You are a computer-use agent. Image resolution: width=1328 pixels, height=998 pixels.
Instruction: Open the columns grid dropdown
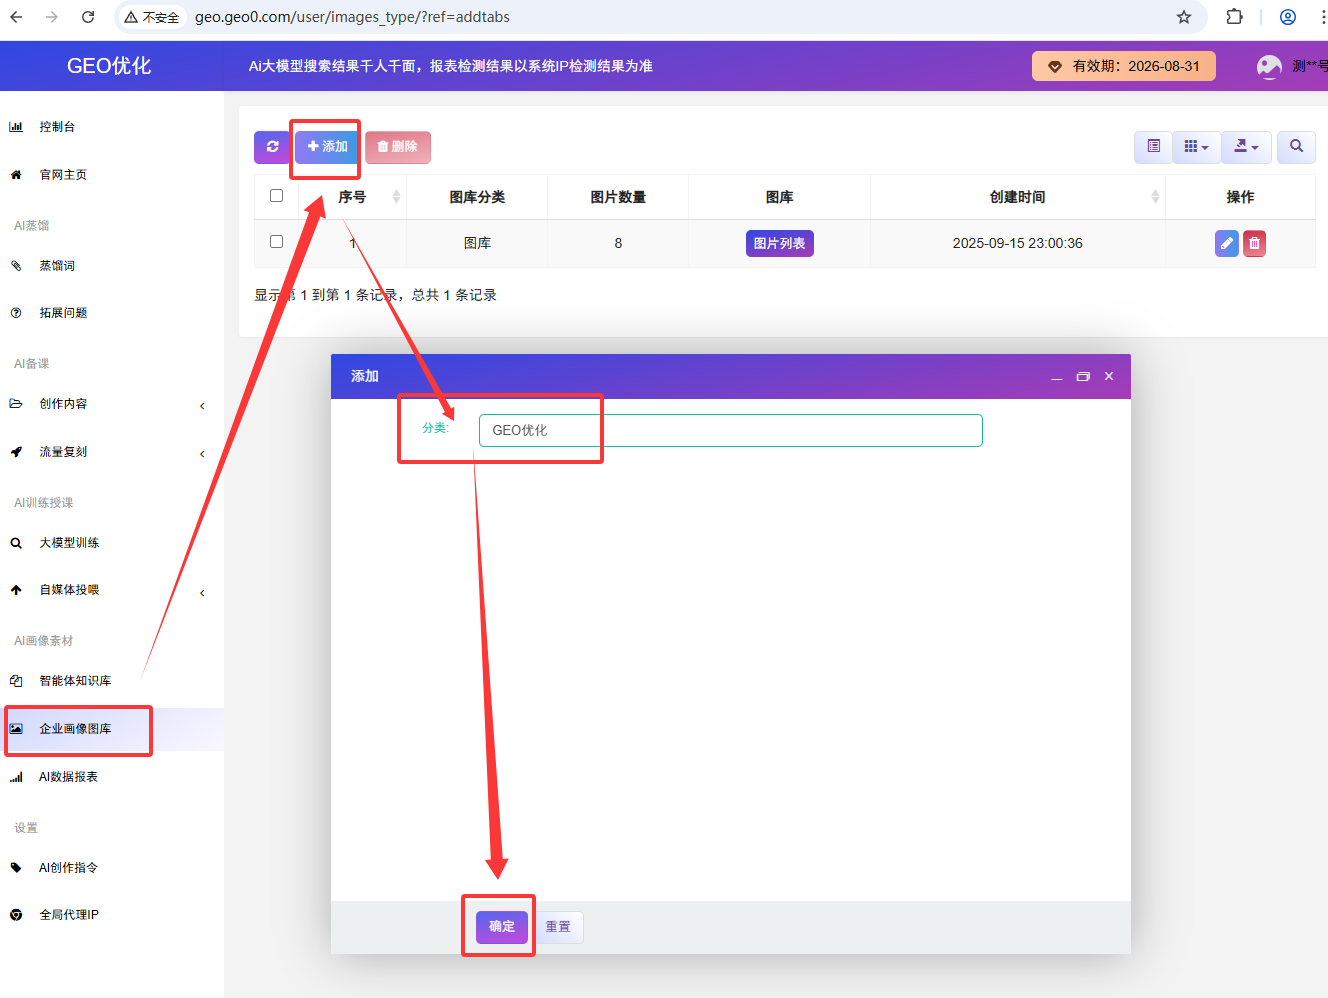(x=1196, y=147)
